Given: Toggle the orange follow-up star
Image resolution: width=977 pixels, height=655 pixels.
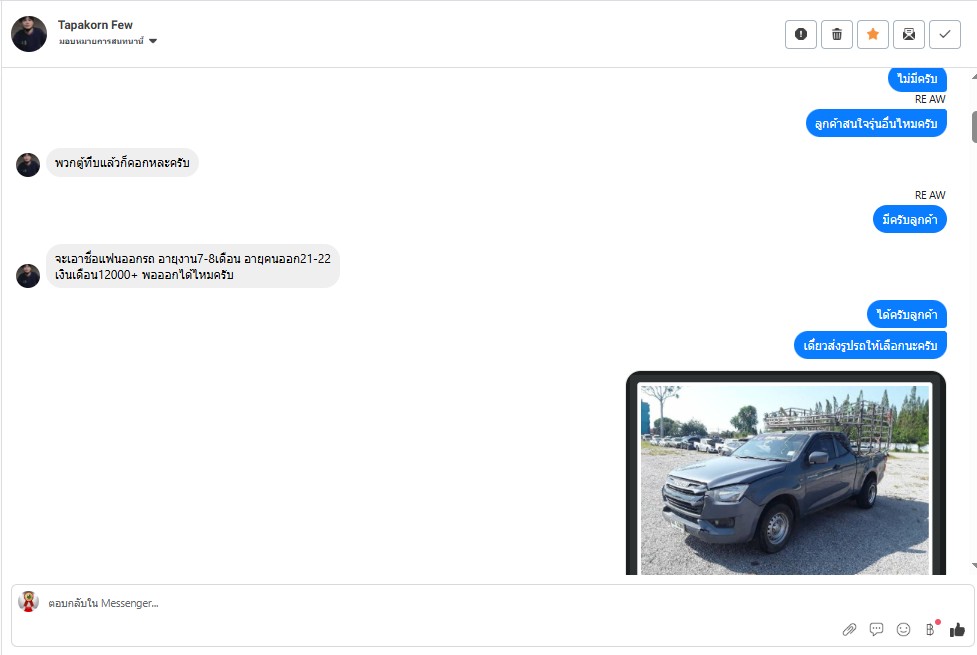Looking at the screenshot, I should point(873,34).
